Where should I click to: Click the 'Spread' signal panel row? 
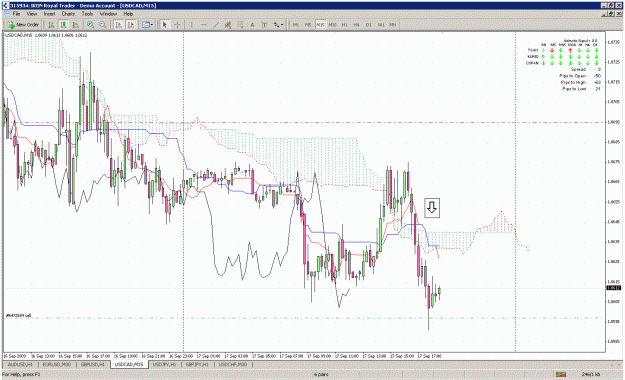click(585, 69)
